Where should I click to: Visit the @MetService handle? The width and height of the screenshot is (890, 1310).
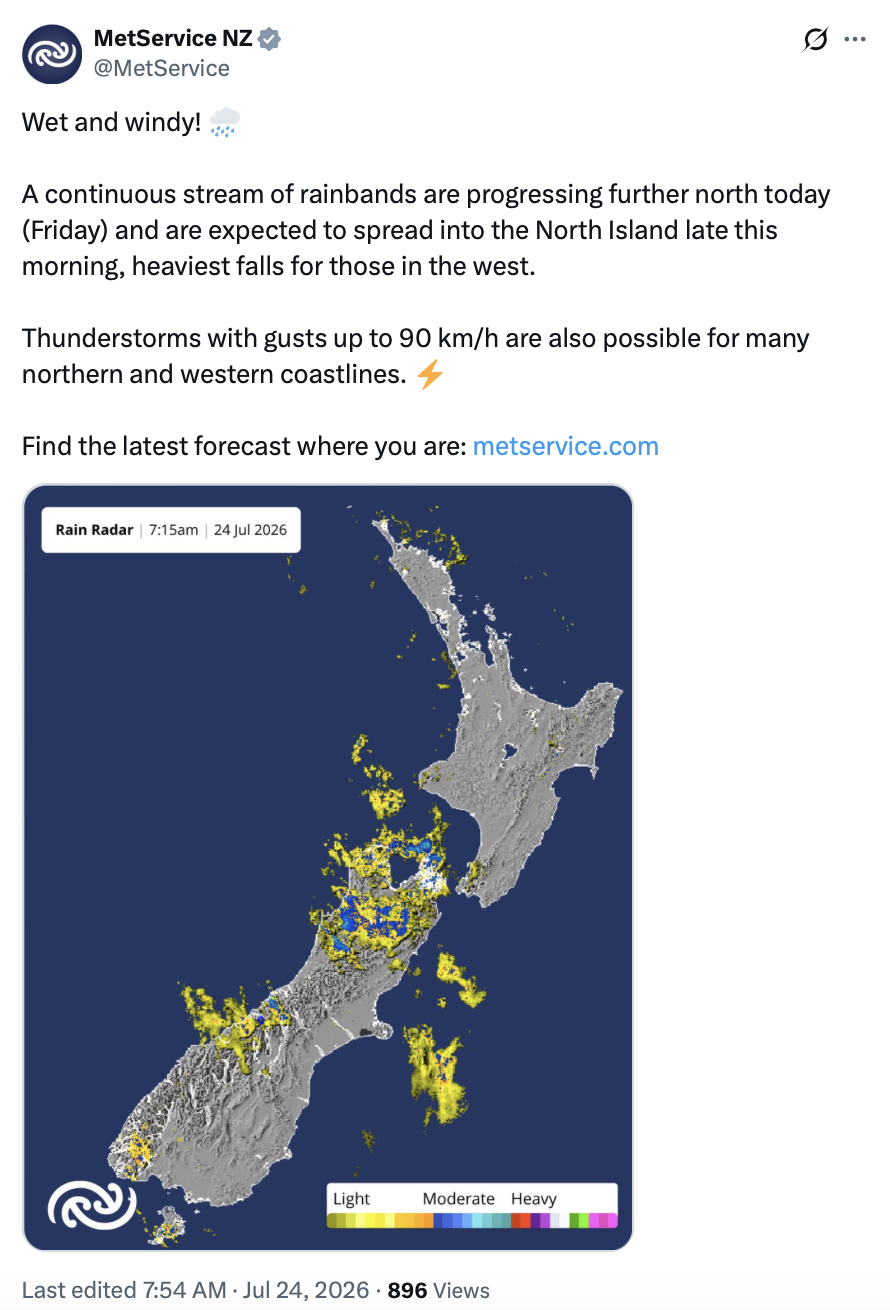(161, 68)
